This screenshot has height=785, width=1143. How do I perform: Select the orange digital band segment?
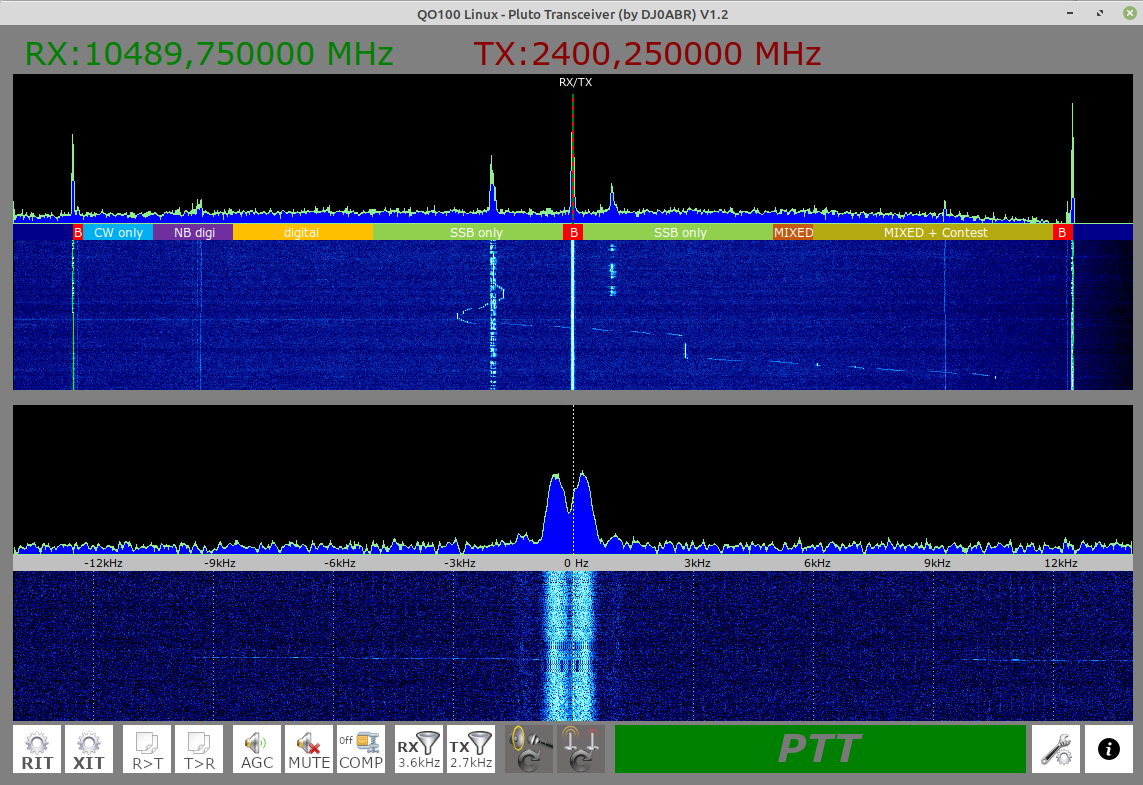point(302,232)
